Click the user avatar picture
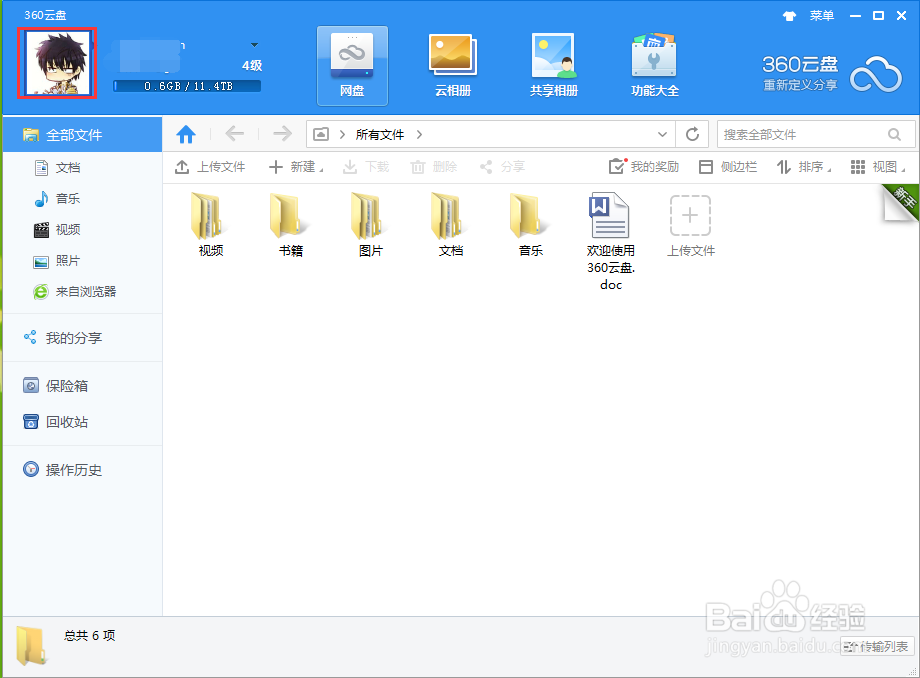920x678 pixels. 57,63
